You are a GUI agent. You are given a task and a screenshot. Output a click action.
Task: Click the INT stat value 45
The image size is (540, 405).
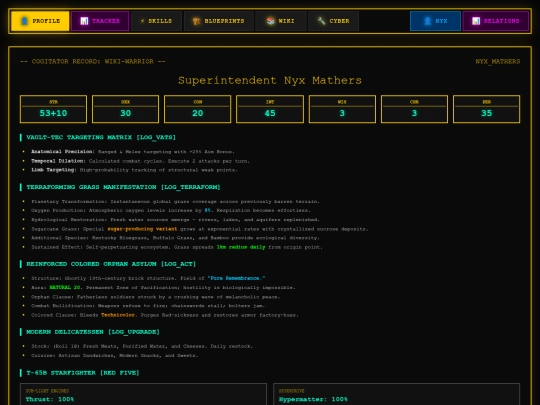click(270, 113)
